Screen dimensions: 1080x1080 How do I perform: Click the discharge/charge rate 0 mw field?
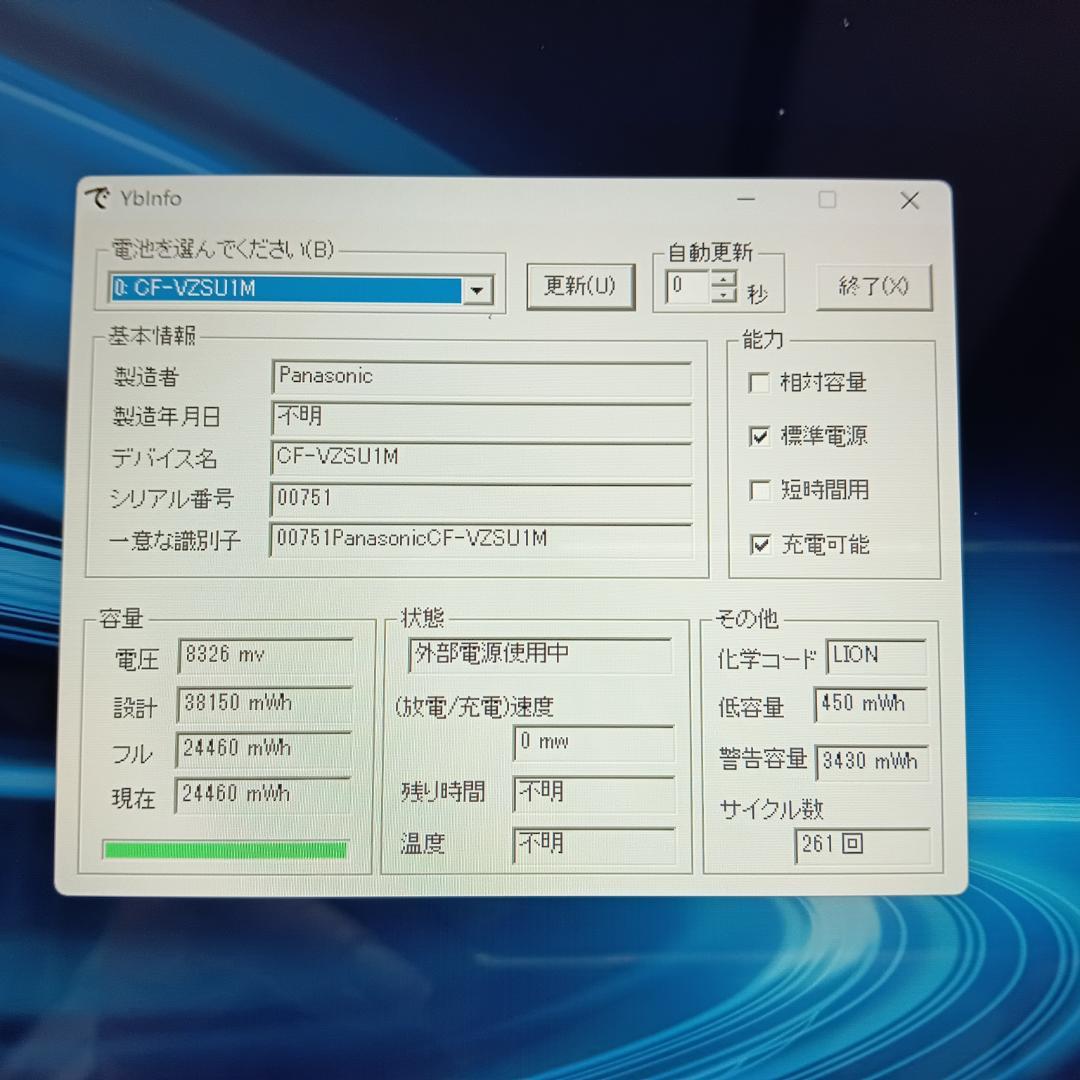[594, 742]
